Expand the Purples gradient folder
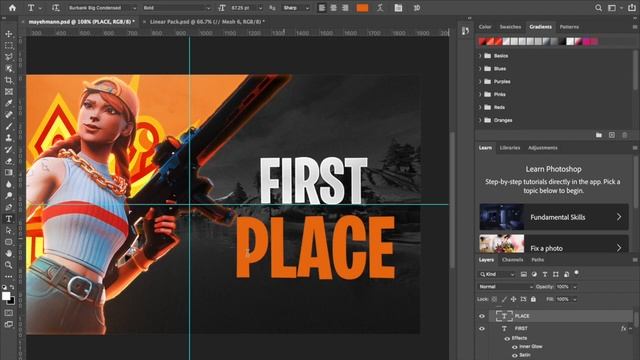 click(480, 82)
